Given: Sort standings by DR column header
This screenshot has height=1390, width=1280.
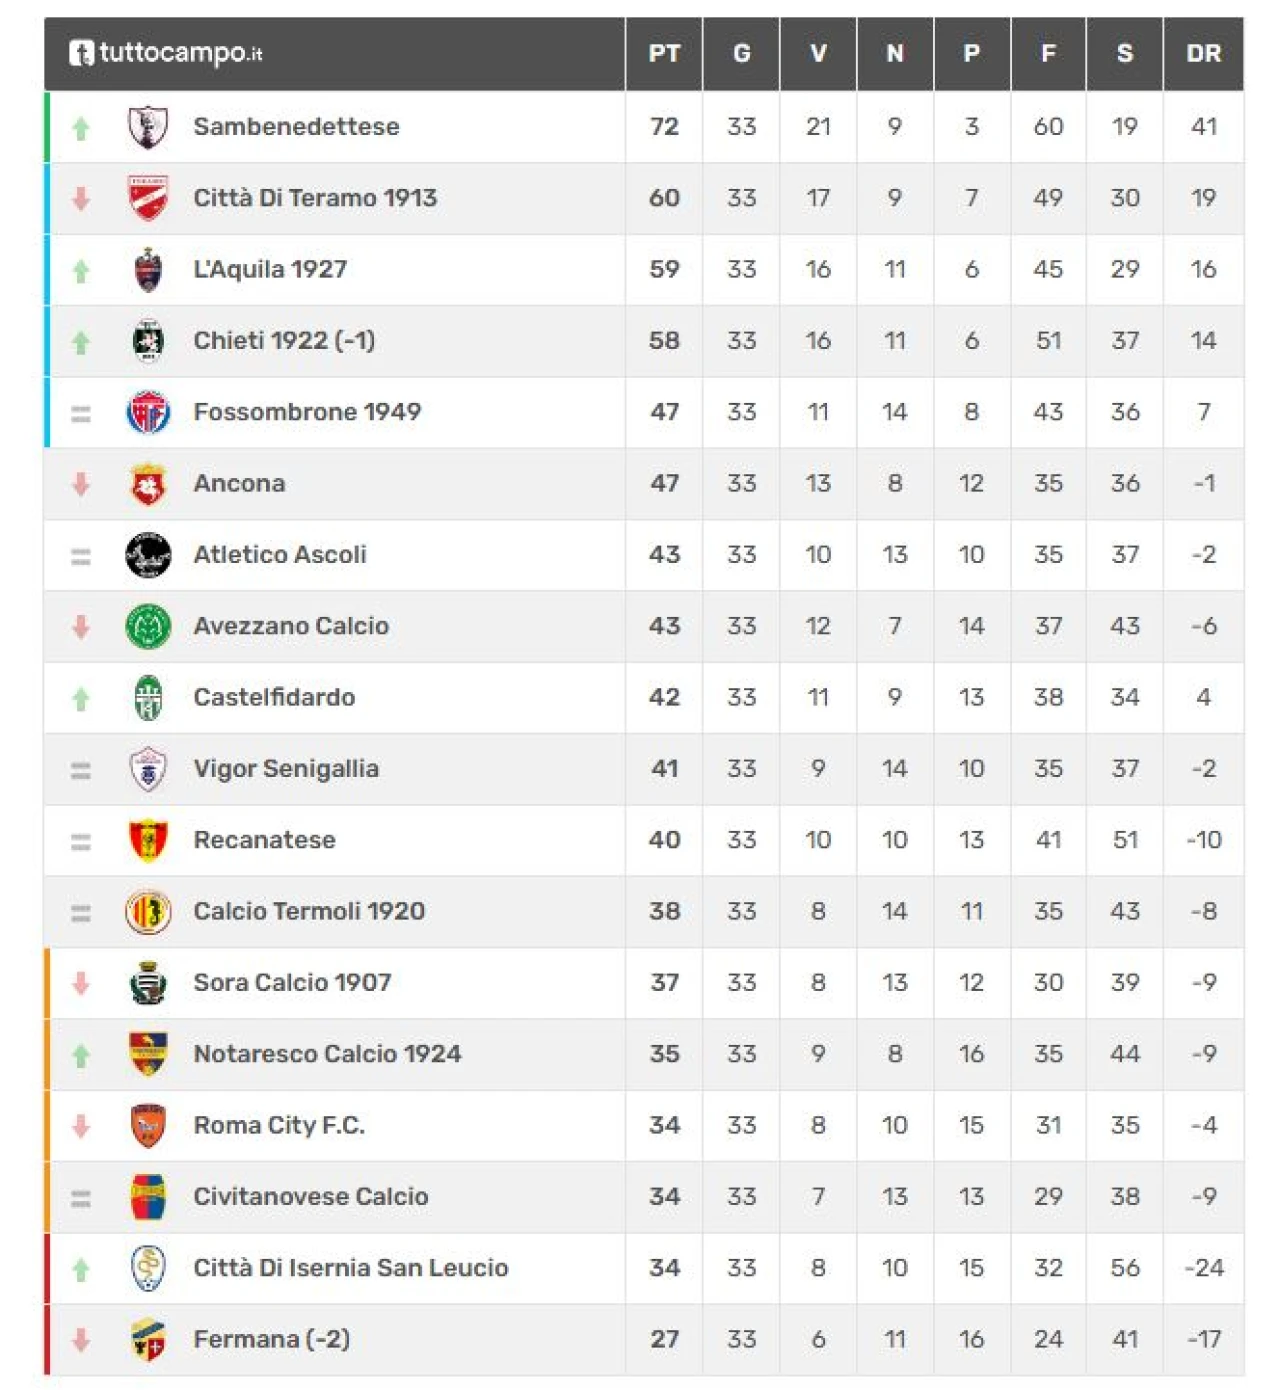Looking at the screenshot, I should coord(1204,53).
